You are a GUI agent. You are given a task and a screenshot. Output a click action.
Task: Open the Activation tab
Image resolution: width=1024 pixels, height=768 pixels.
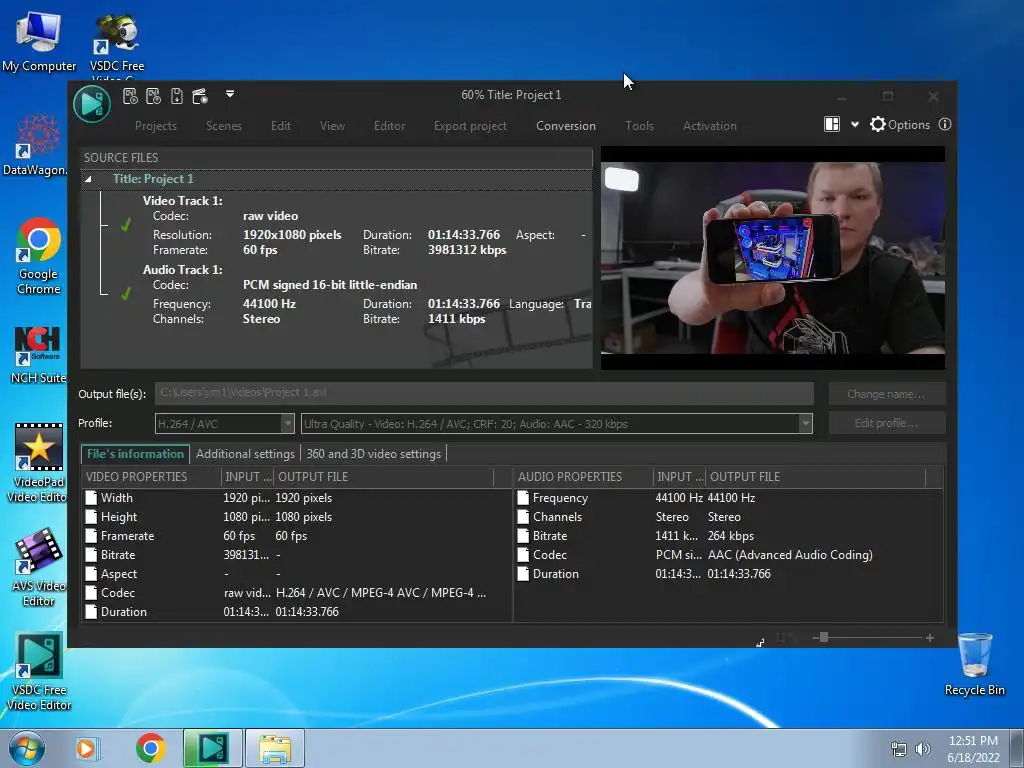pyautogui.click(x=709, y=125)
